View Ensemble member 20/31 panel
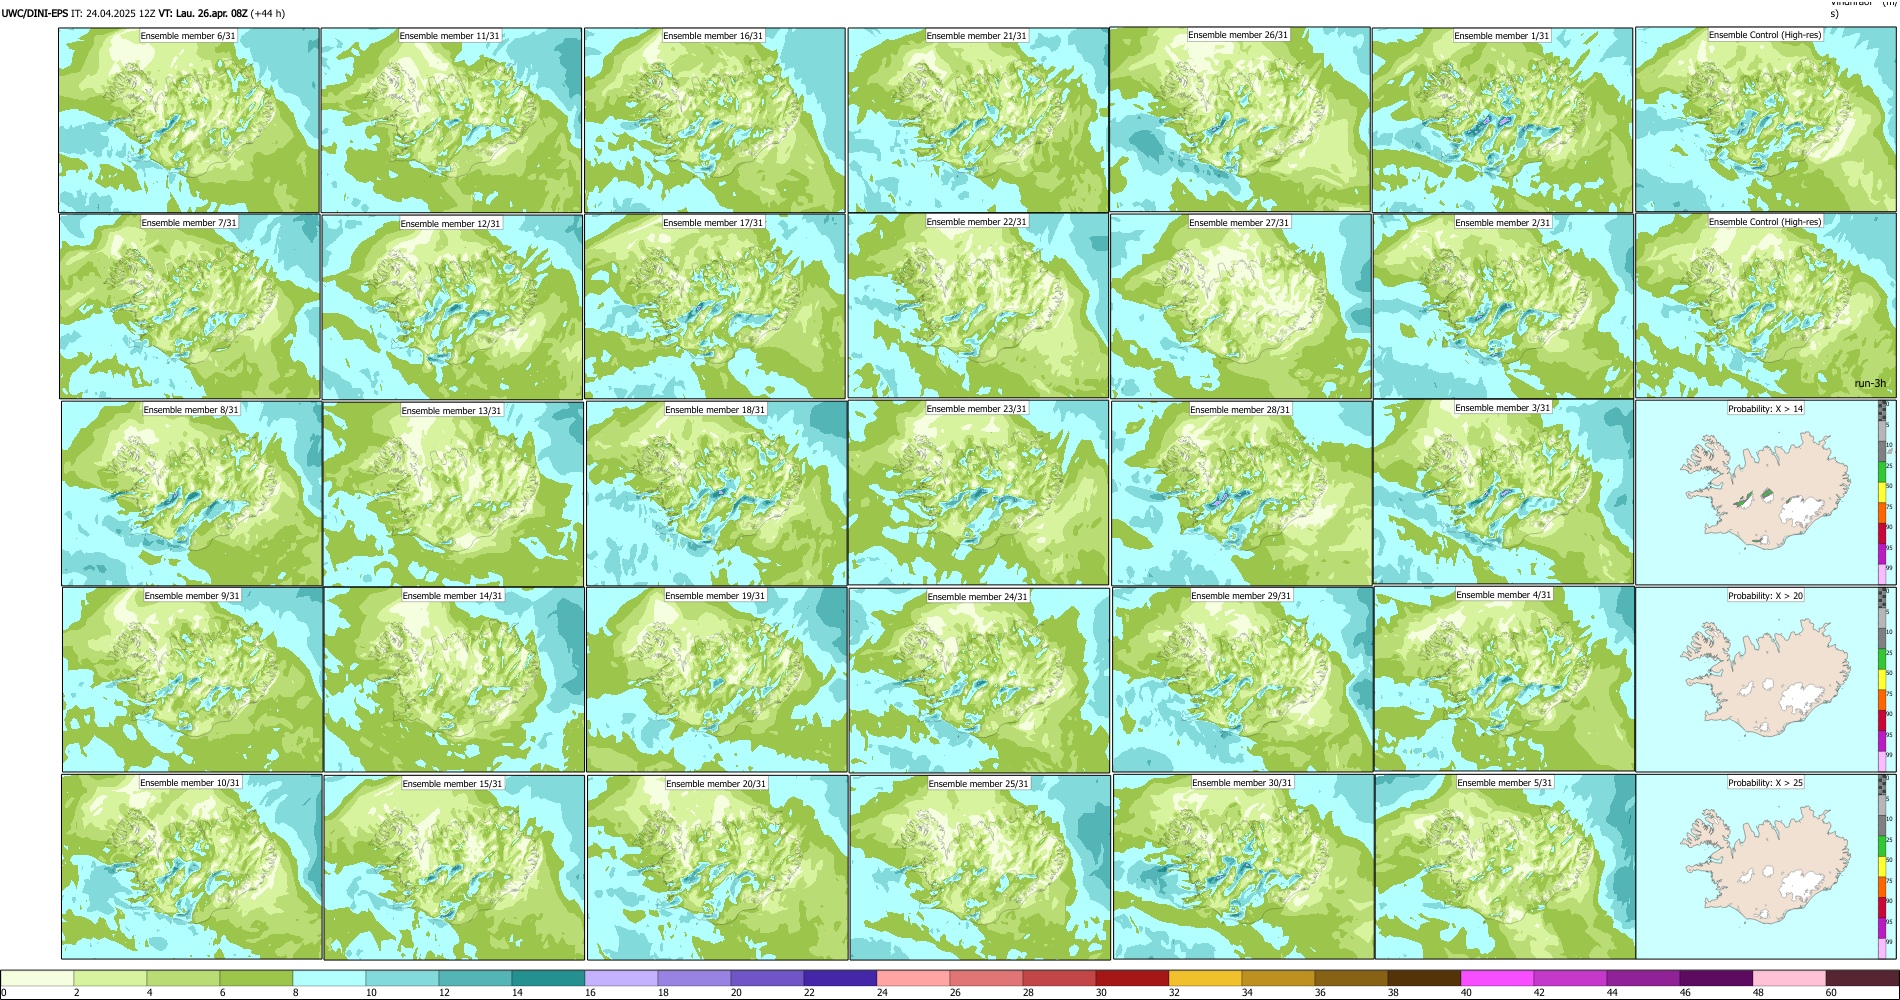Image resolution: width=1900 pixels, height=1000 pixels. pyautogui.click(x=718, y=868)
